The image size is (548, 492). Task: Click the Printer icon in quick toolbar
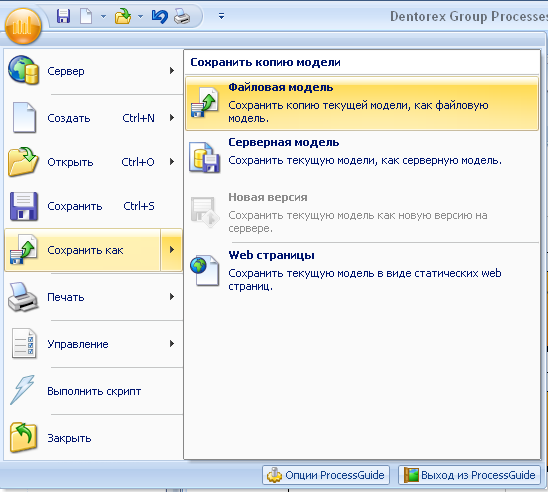click(182, 16)
